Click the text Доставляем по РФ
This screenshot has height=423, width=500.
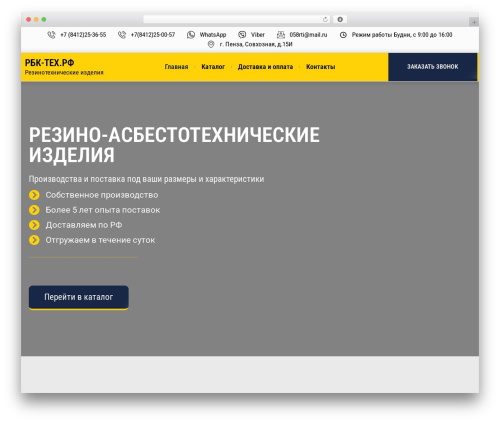[x=84, y=225]
